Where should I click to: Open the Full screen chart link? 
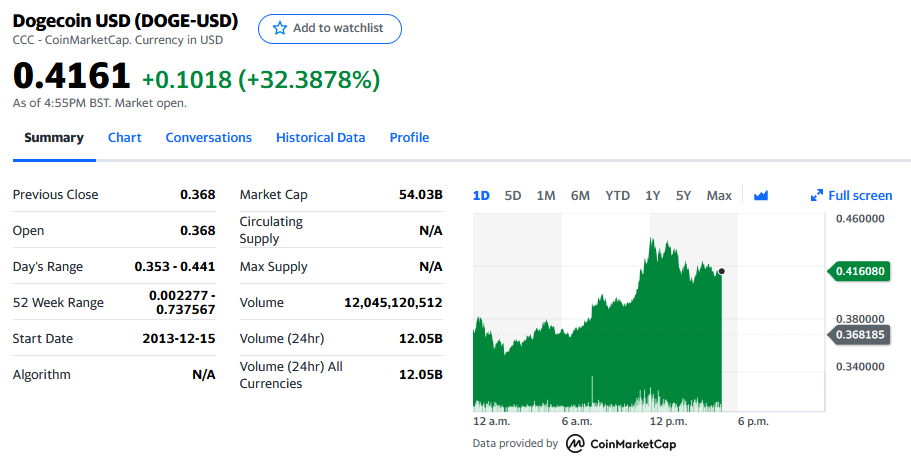[851, 195]
